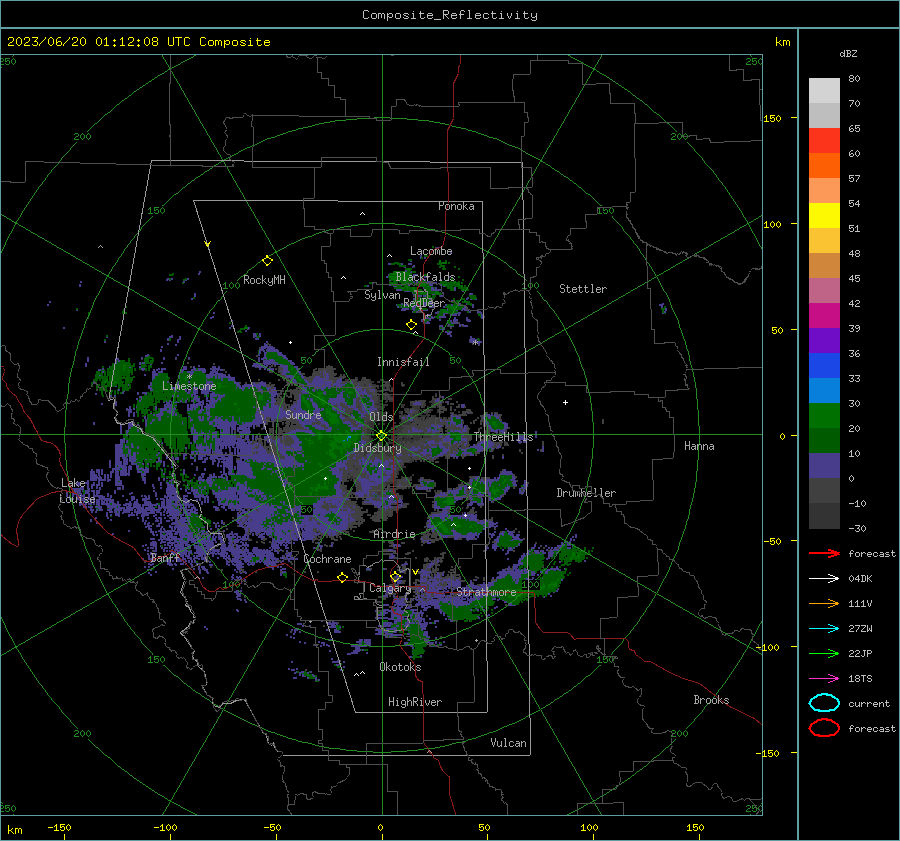This screenshot has width=900, height=841.
Task: Click the Sylvan map label
Action: [x=382, y=295]
